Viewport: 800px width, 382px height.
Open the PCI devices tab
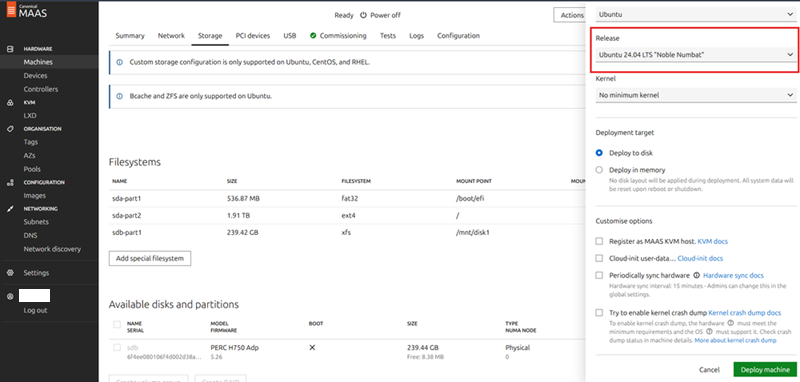tap(253, 36)
